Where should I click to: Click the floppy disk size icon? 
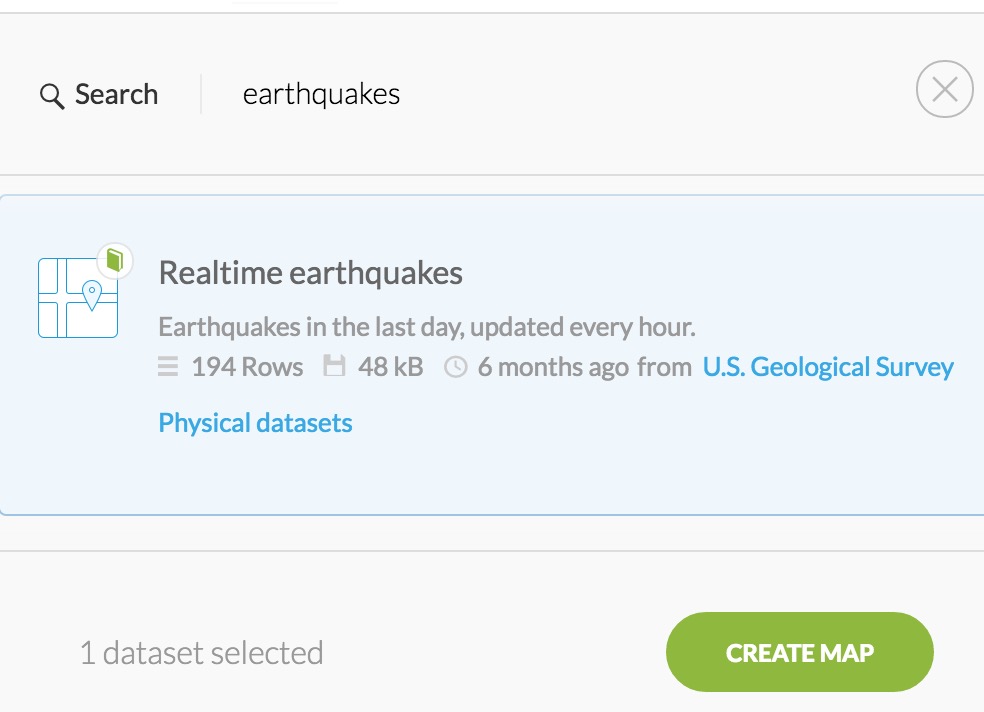[x=334, y=368]
